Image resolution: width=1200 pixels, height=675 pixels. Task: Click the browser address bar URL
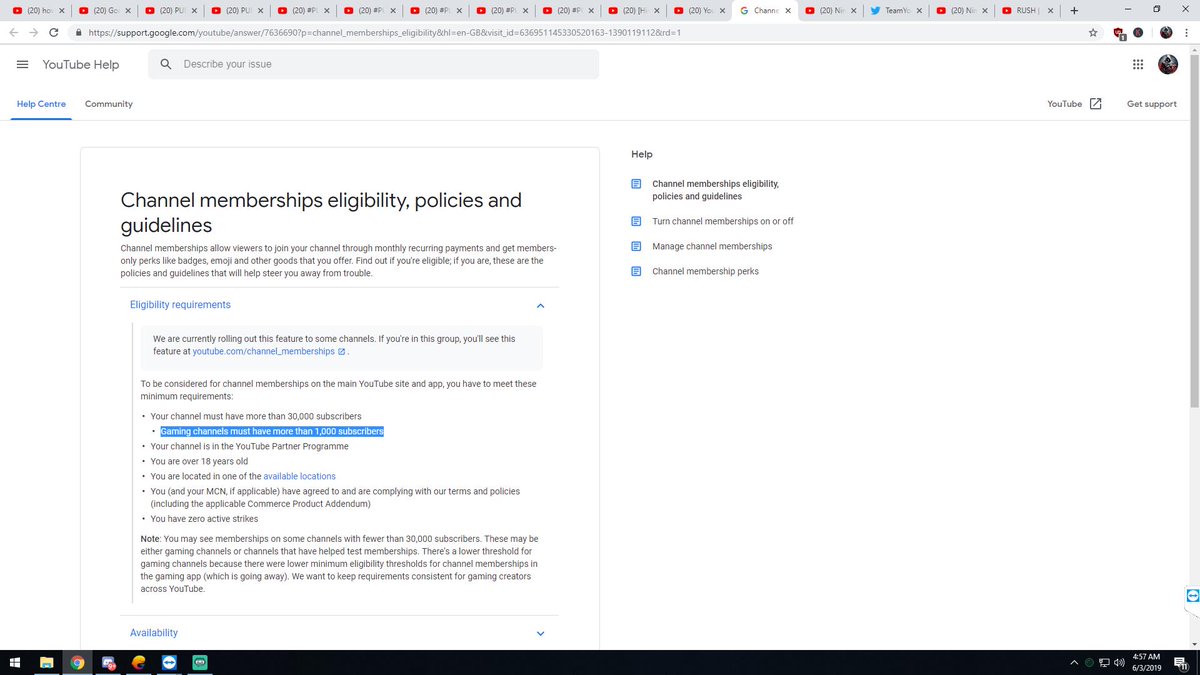click(385, 32)
